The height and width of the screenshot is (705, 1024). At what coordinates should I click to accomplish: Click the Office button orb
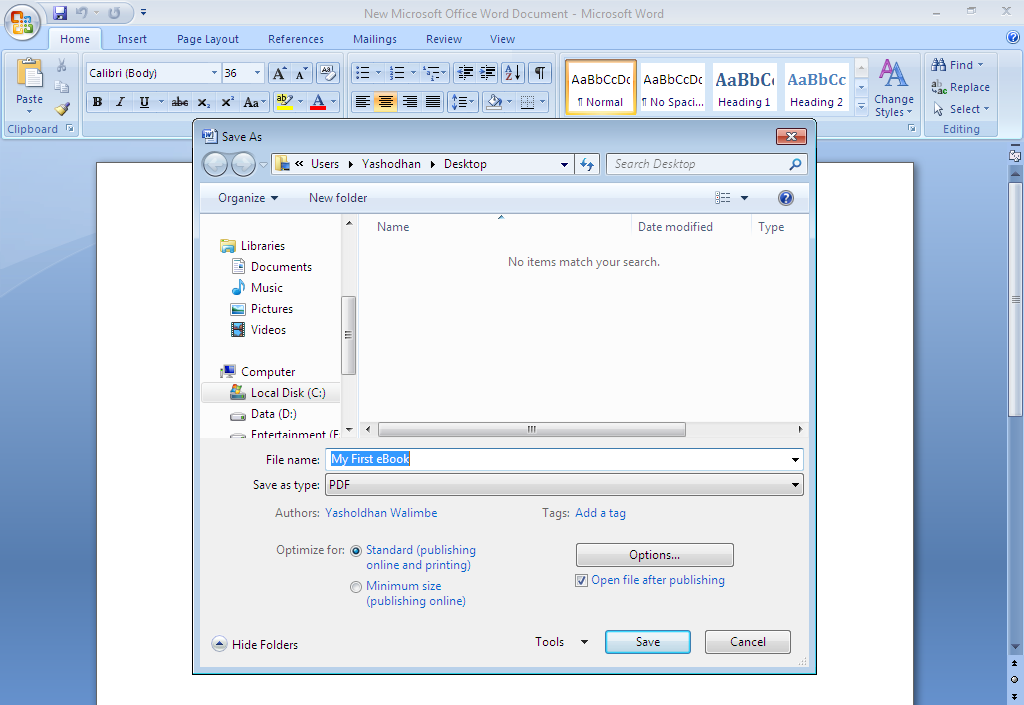tap(22, 22)
